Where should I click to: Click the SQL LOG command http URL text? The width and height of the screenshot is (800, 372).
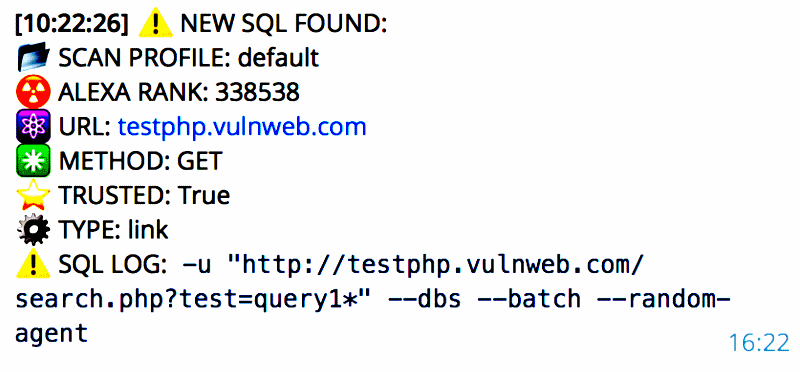(443, 265)
